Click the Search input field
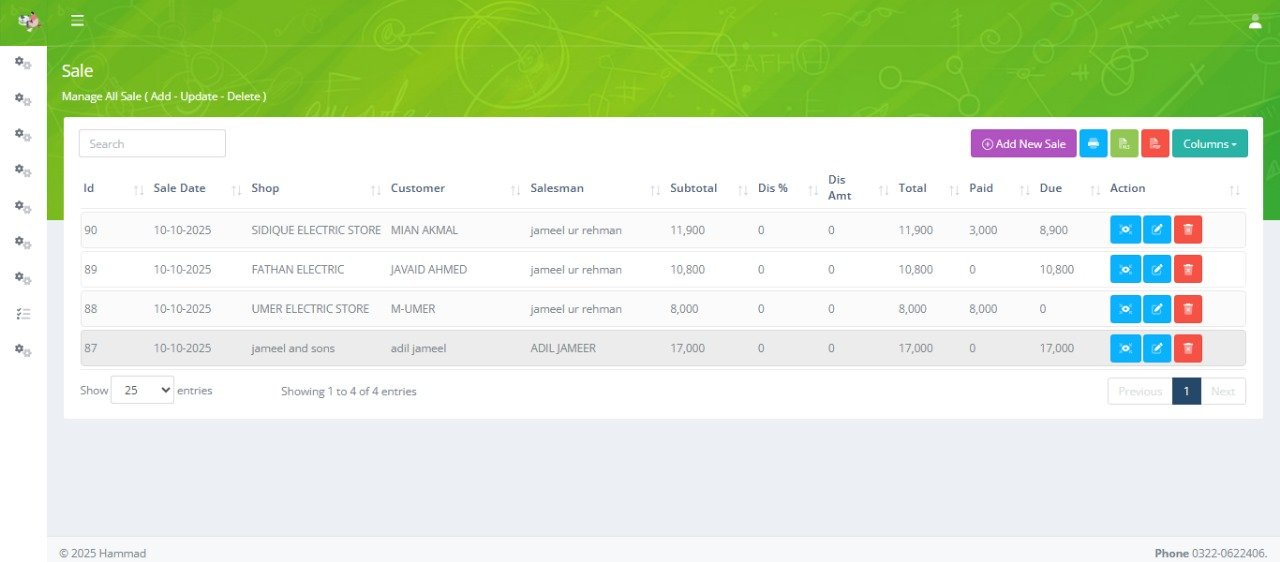 point(152,144)
